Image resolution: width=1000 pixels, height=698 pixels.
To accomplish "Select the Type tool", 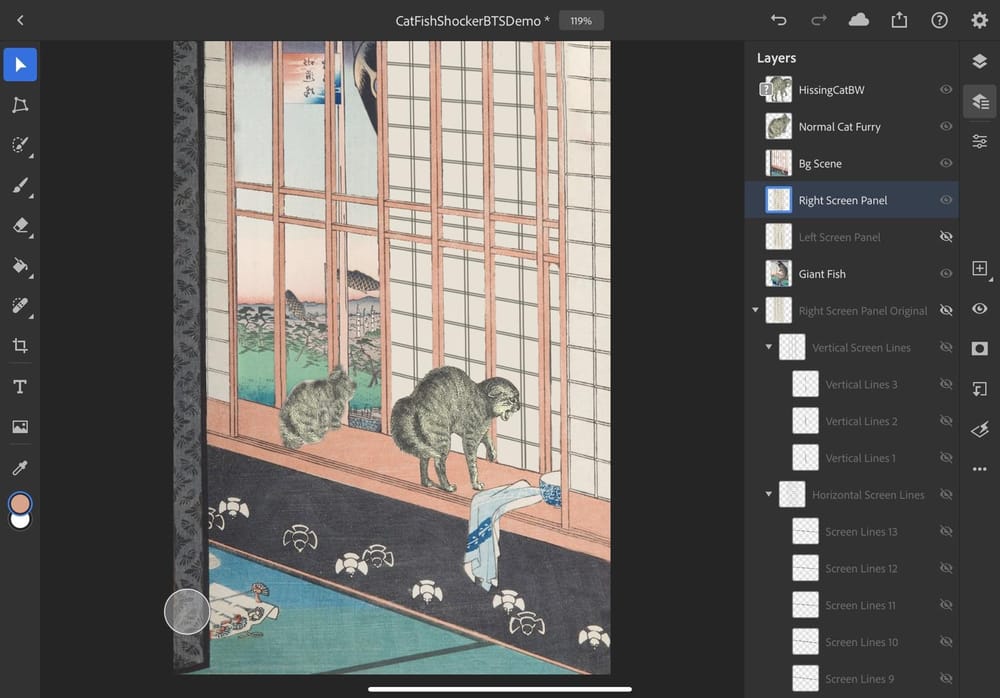I will pos(20,387).
